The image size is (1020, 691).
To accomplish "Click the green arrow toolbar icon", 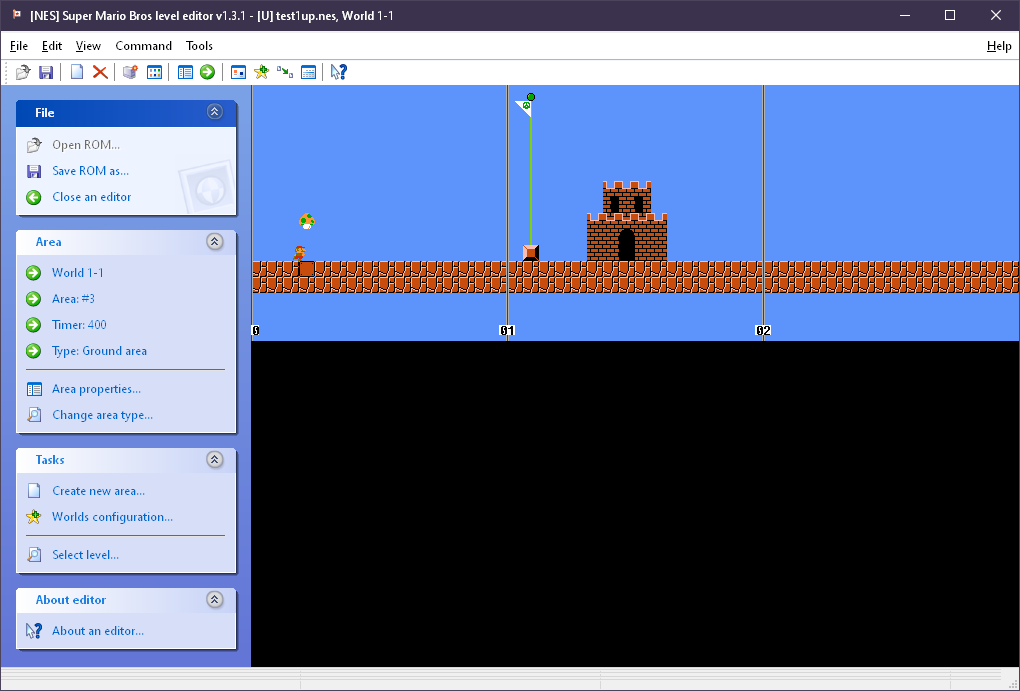I will coord(208,72).
